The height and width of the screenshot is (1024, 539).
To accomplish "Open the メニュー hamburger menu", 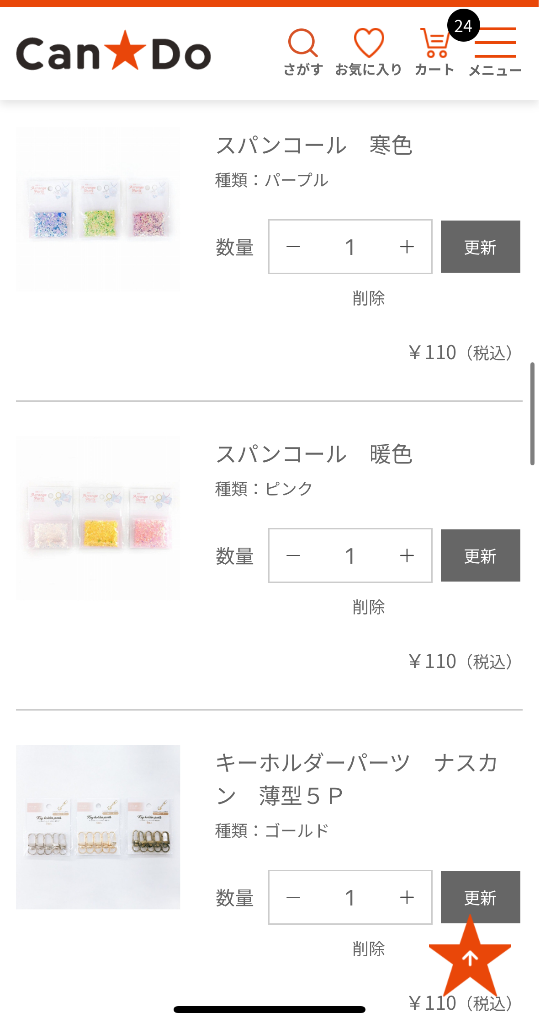I will click(495, 52).
